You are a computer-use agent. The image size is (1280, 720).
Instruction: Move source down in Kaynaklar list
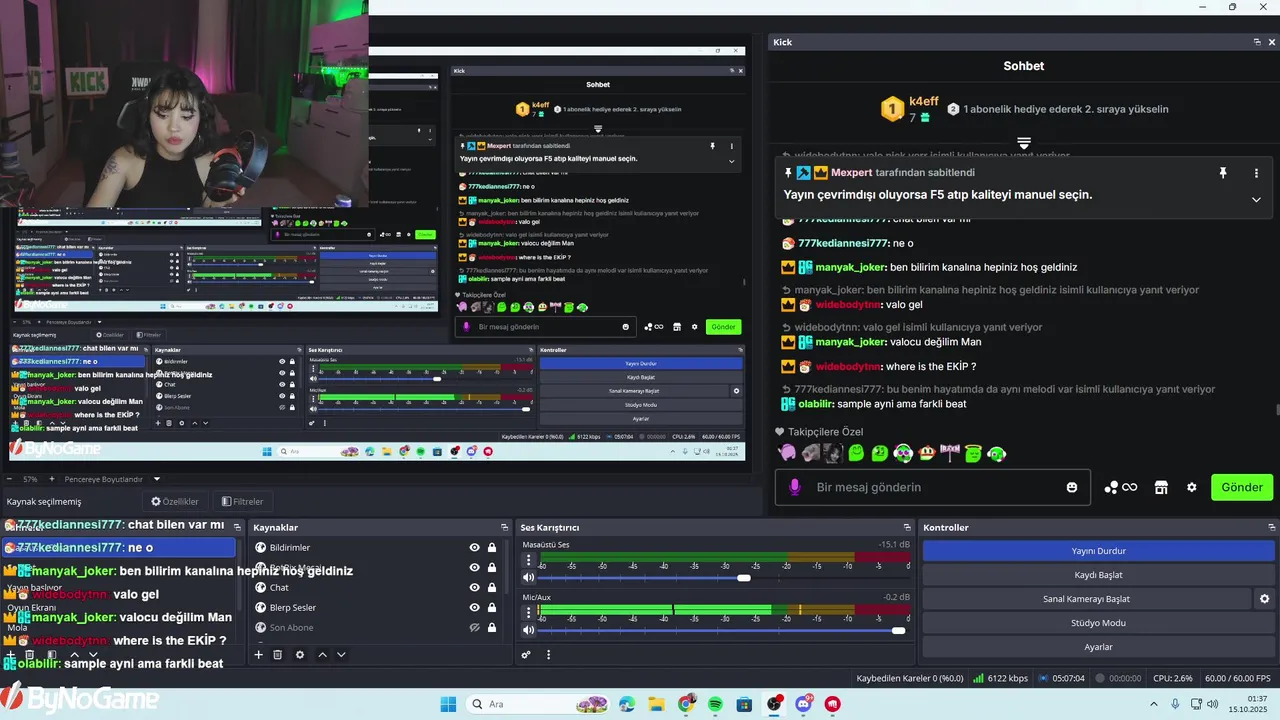341,655
